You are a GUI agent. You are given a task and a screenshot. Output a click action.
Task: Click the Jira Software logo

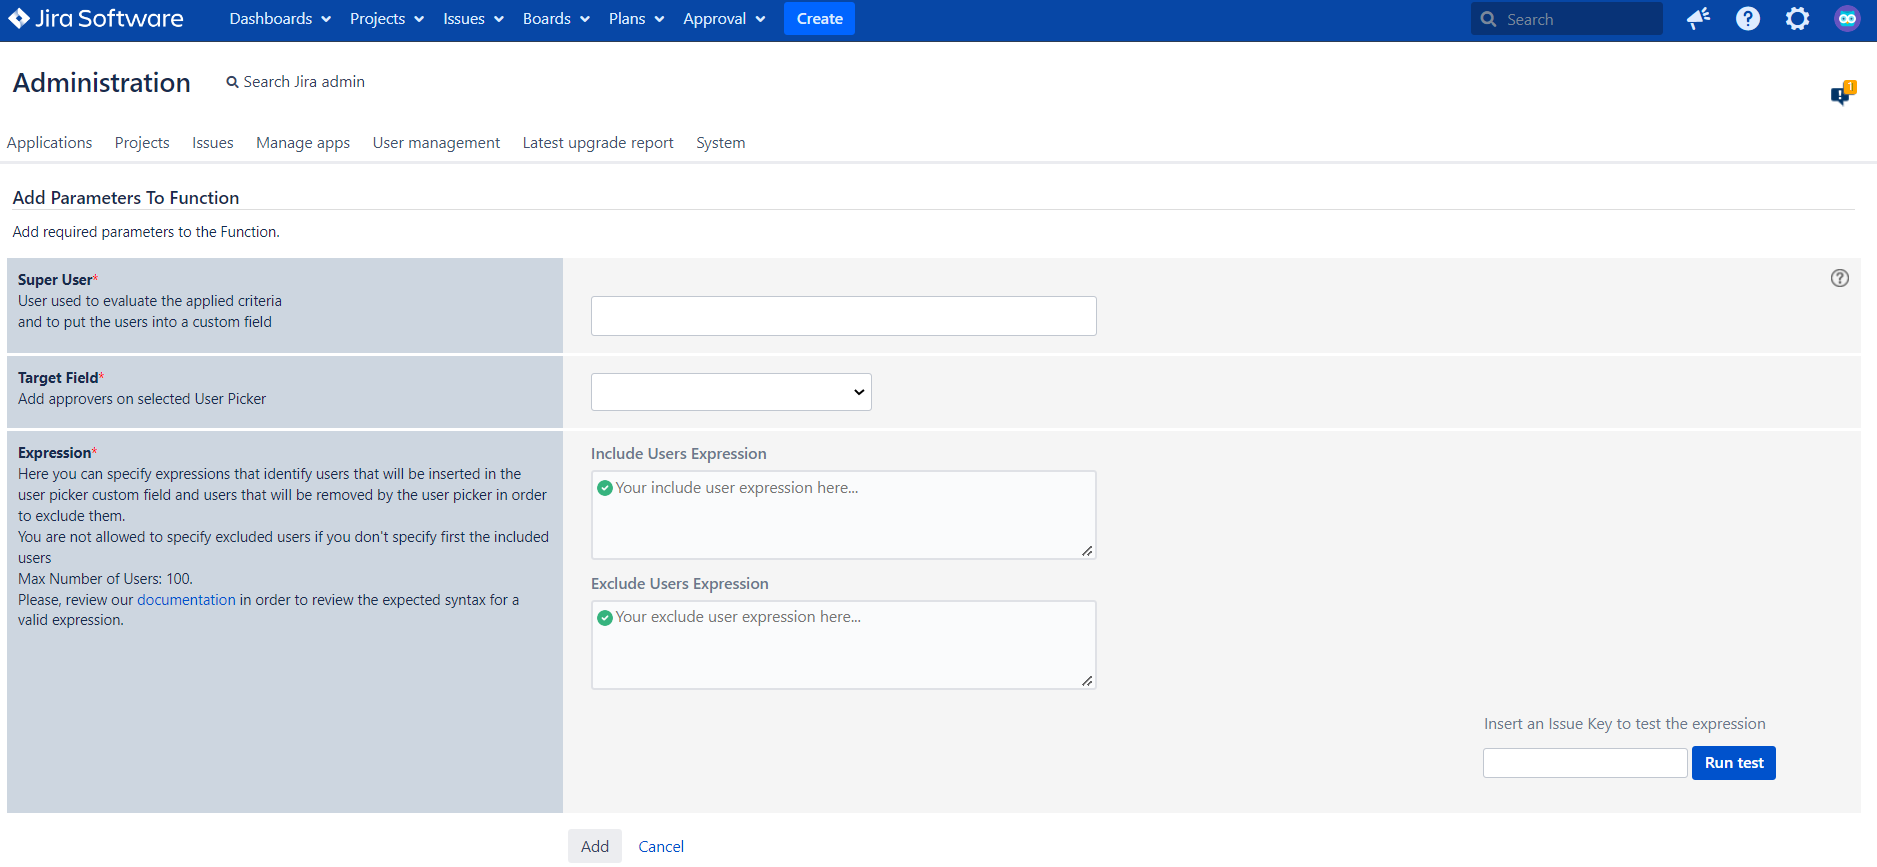click(96, 19)
